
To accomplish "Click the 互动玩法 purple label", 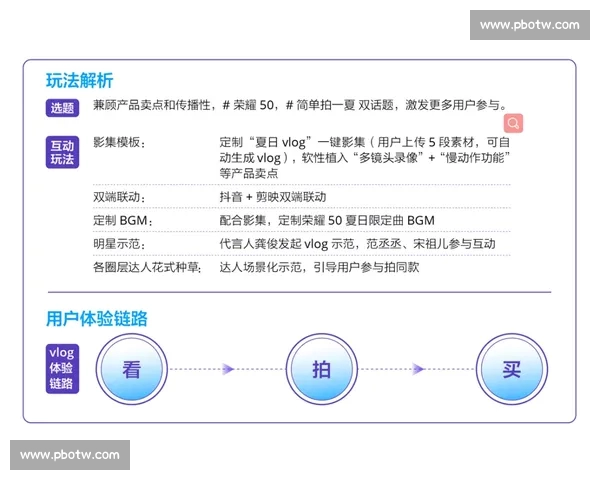I will coord(62,152).
